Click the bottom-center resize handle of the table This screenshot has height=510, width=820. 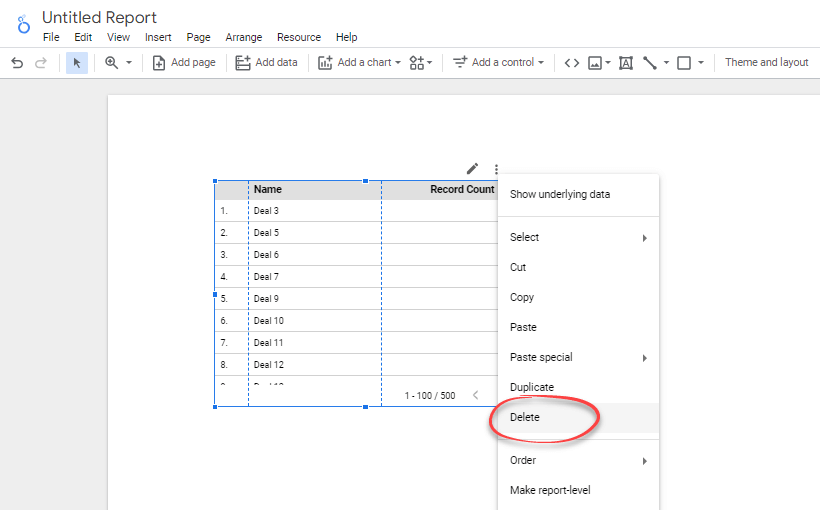coord(366,407)
